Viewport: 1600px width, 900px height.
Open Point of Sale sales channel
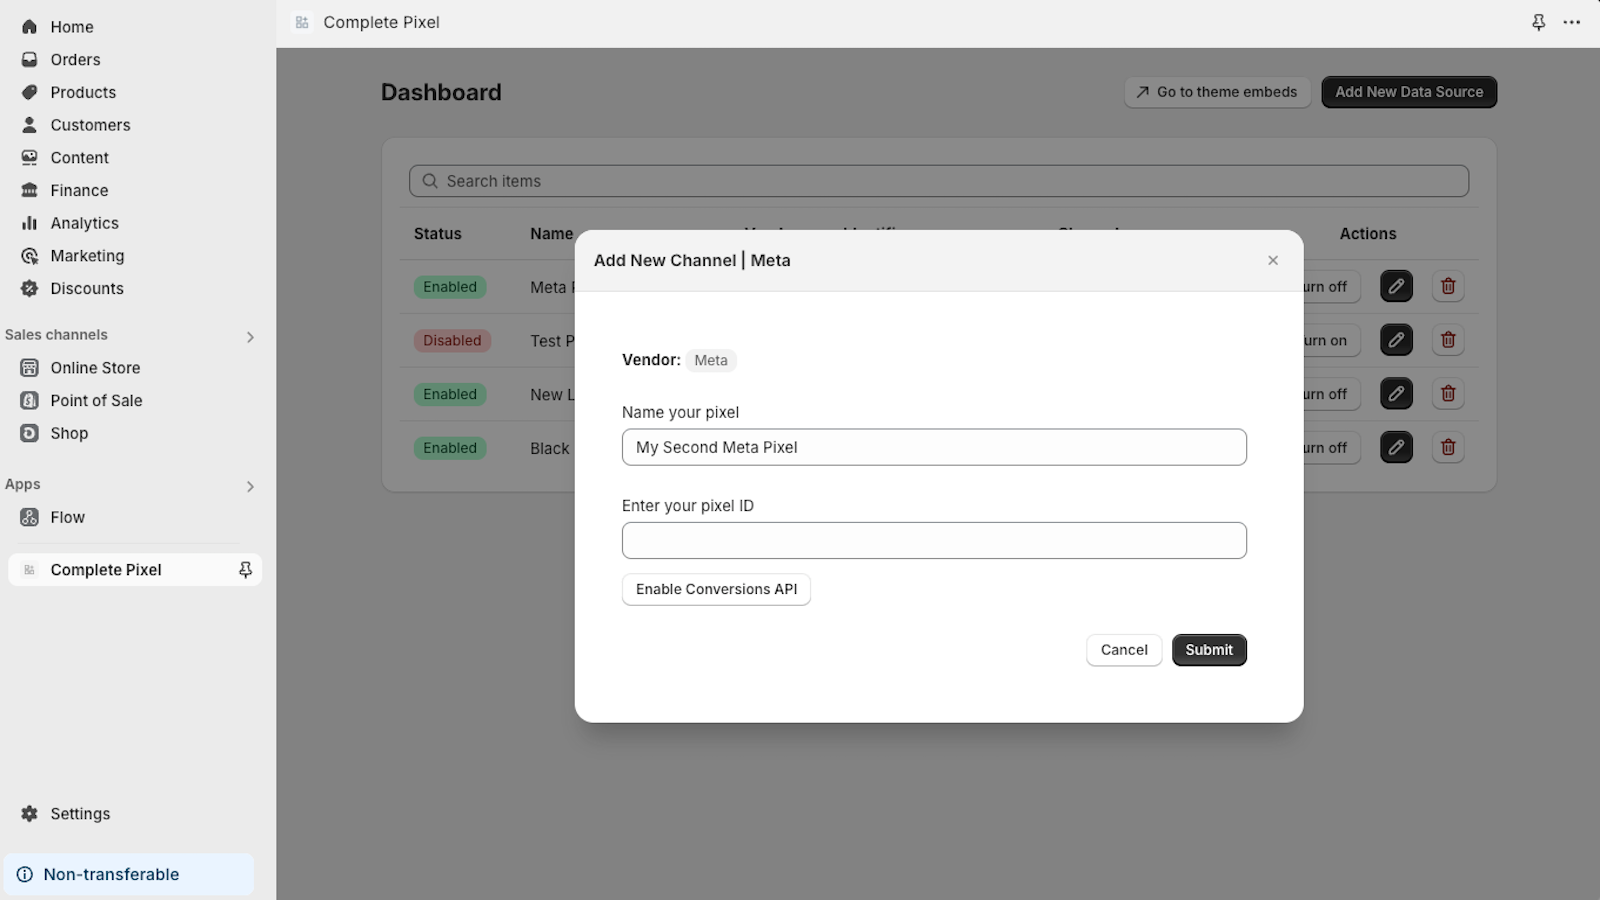(95, 400)
